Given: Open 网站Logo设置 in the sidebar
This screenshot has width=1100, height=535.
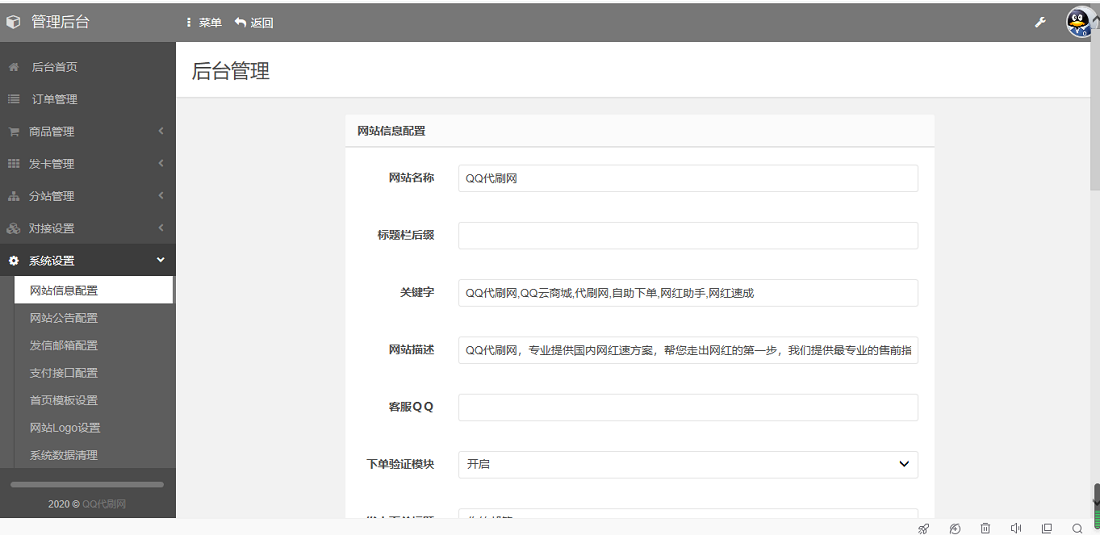Looking at the screenshot, I should pyautogui.click(x=65, y=428).
